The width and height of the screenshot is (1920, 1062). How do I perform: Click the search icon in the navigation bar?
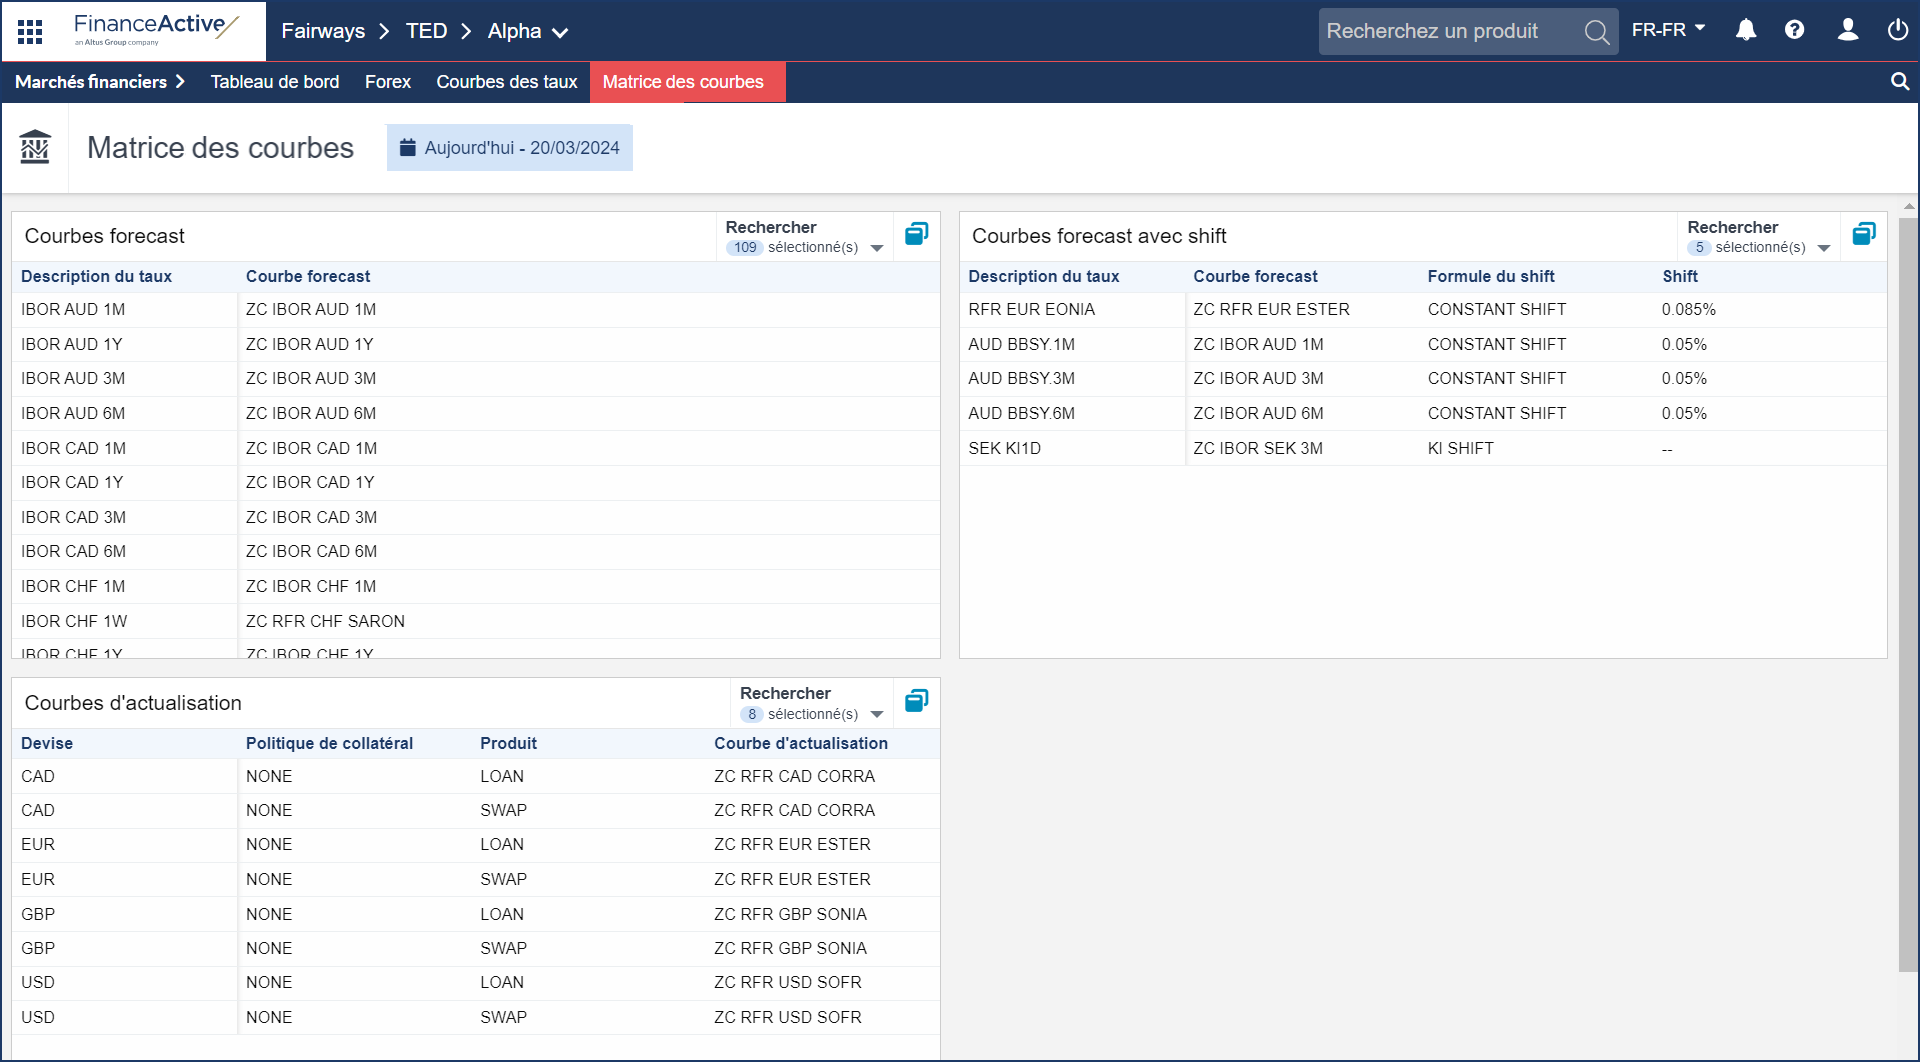[1900, 82]
